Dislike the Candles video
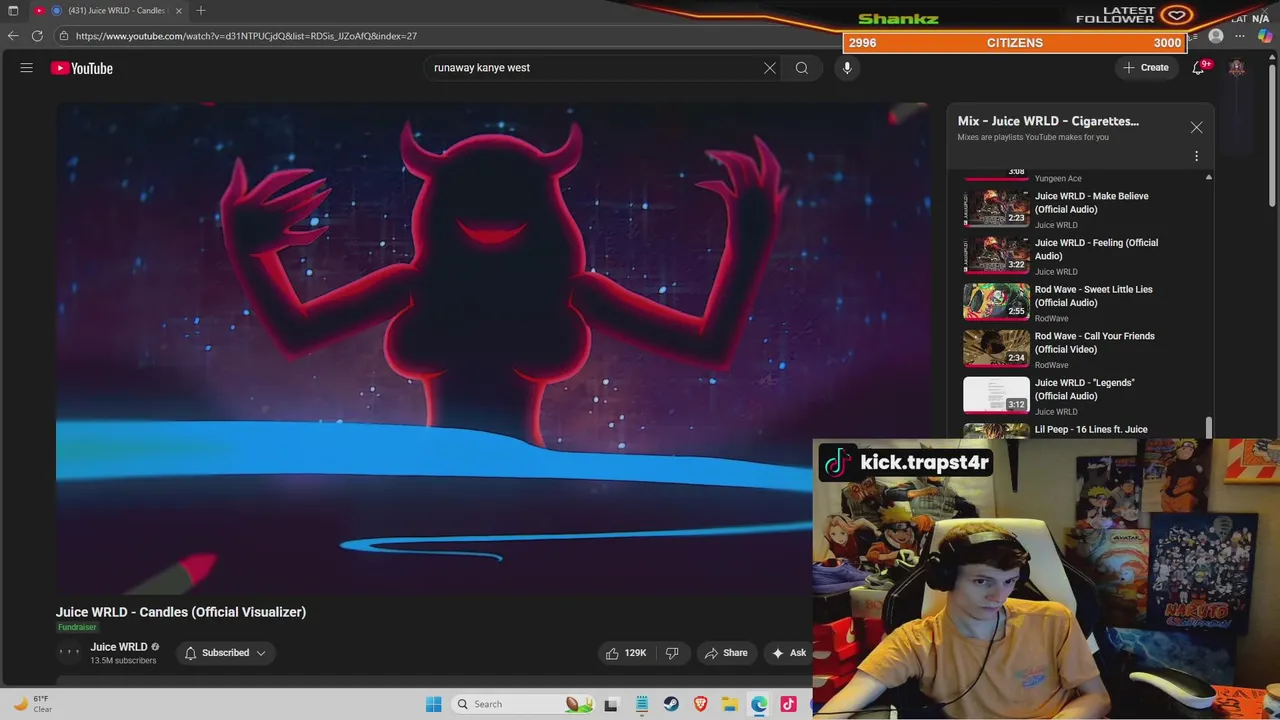1280x720 pixels. click(672, 653)
